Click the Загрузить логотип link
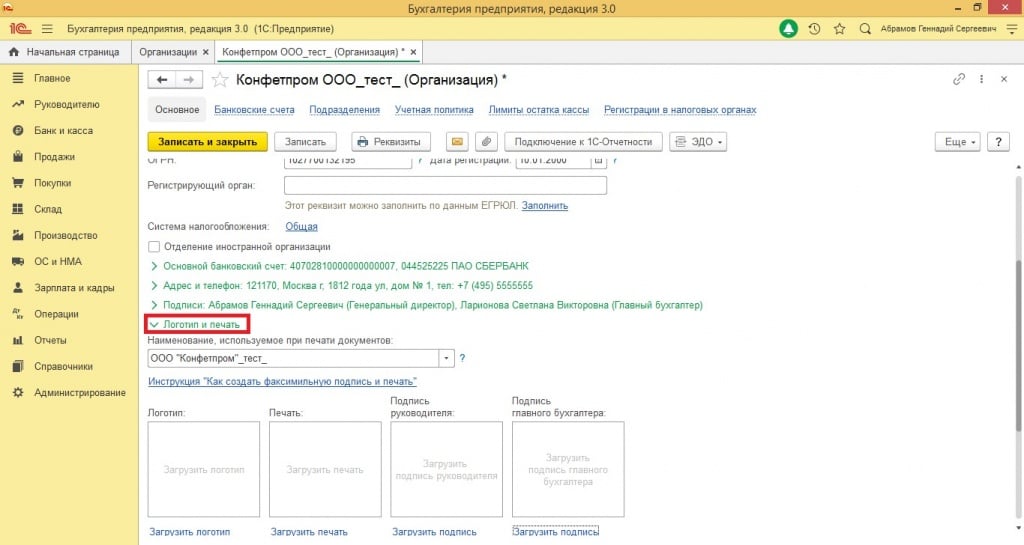The image size is (1024, 545). tap(189, 532)
